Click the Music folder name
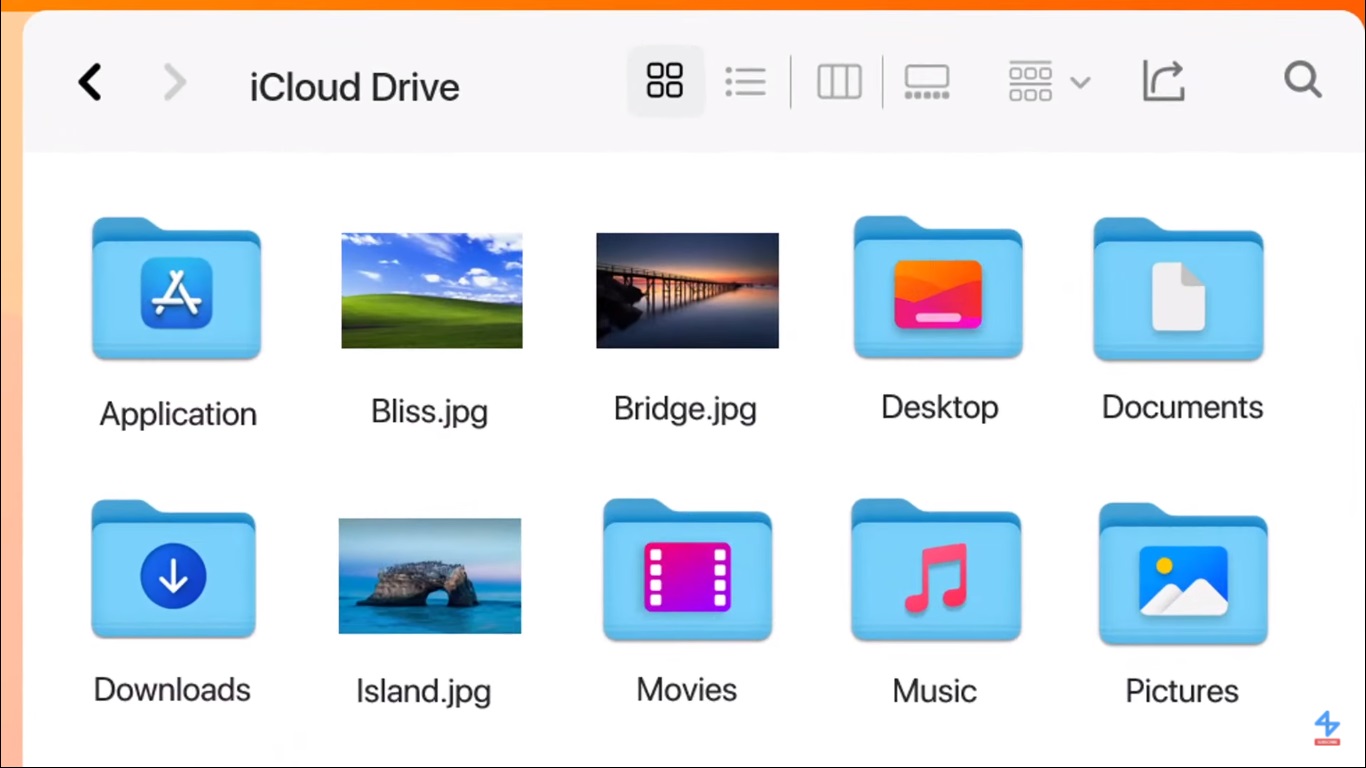1366x768 pixels. (935, 691)
